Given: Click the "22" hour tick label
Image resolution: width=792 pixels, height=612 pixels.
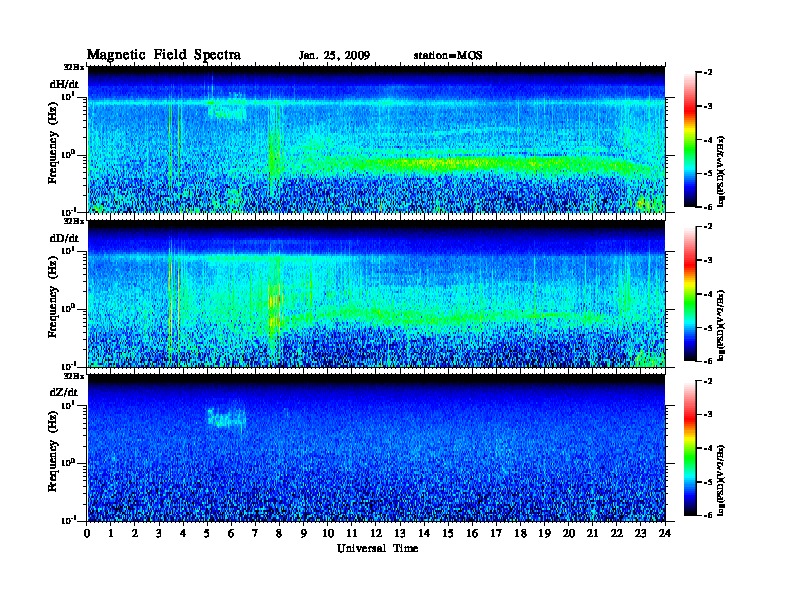Looking at the screenshot, I should [x=617, y=534].
